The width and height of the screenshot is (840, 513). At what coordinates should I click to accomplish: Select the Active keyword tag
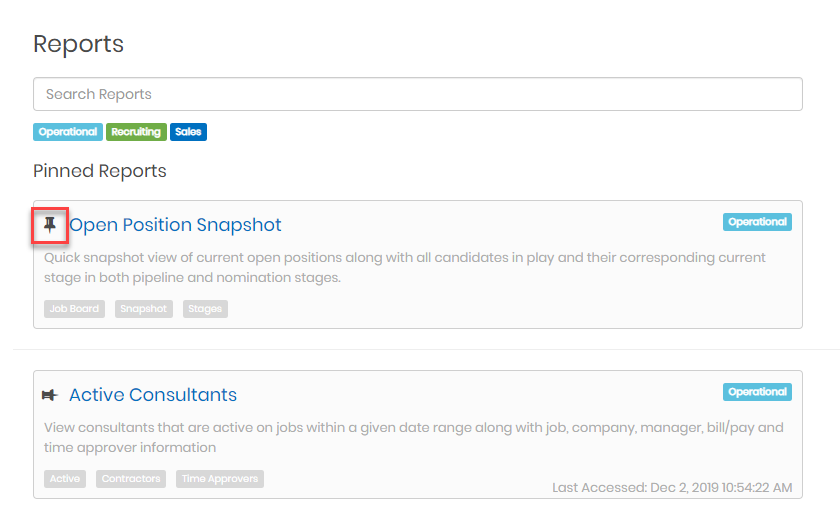point(65,479)
